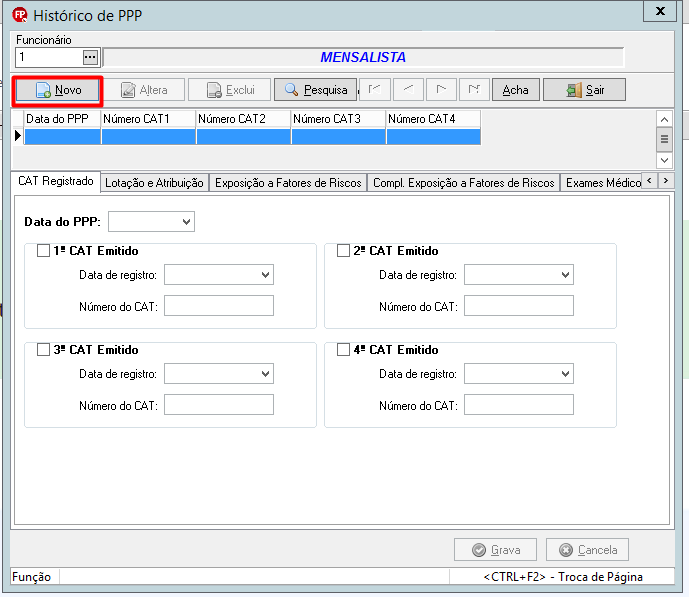The width and height of the screenshot is (689, 597).
Task: Open the Exposição a Fatores de Riscos tab
Action: pyautogui.click(x=288, y=183)
